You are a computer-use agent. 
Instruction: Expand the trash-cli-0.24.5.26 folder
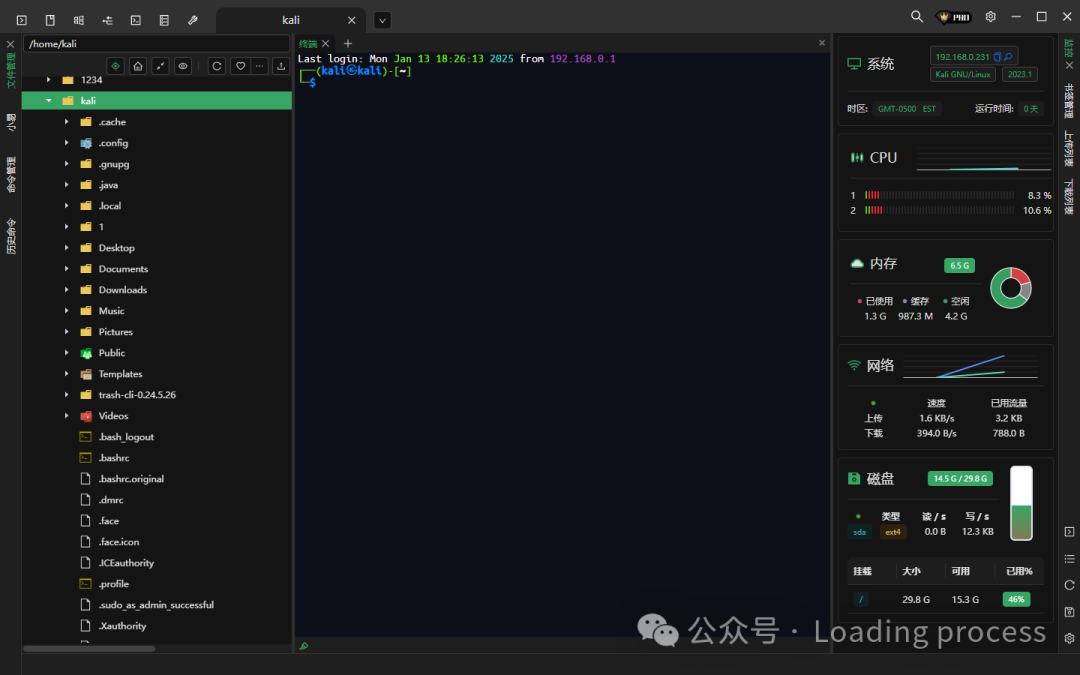click(x=67, y=395)
